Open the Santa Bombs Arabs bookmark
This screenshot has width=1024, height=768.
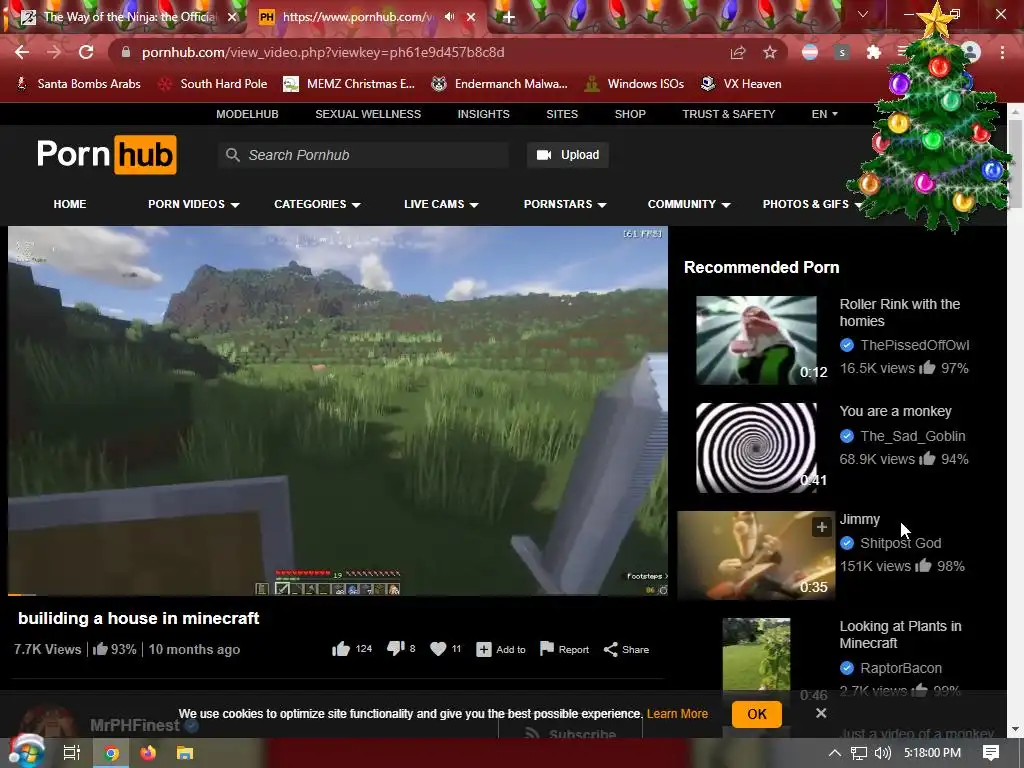coord(79,84)
